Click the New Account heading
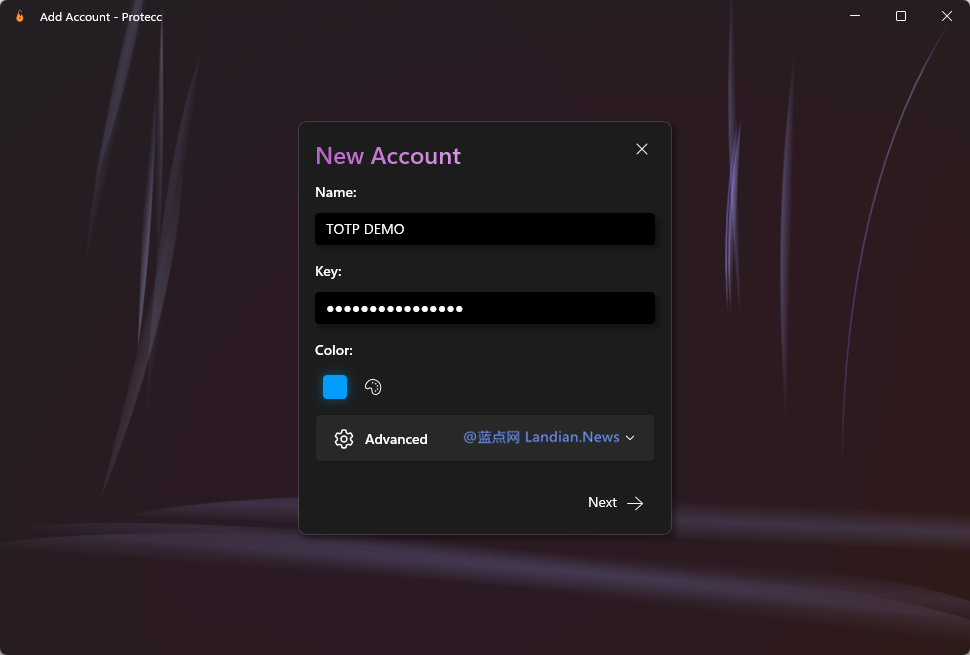Image resolution: width=970 pixels, height=655 pixels. 388,156
